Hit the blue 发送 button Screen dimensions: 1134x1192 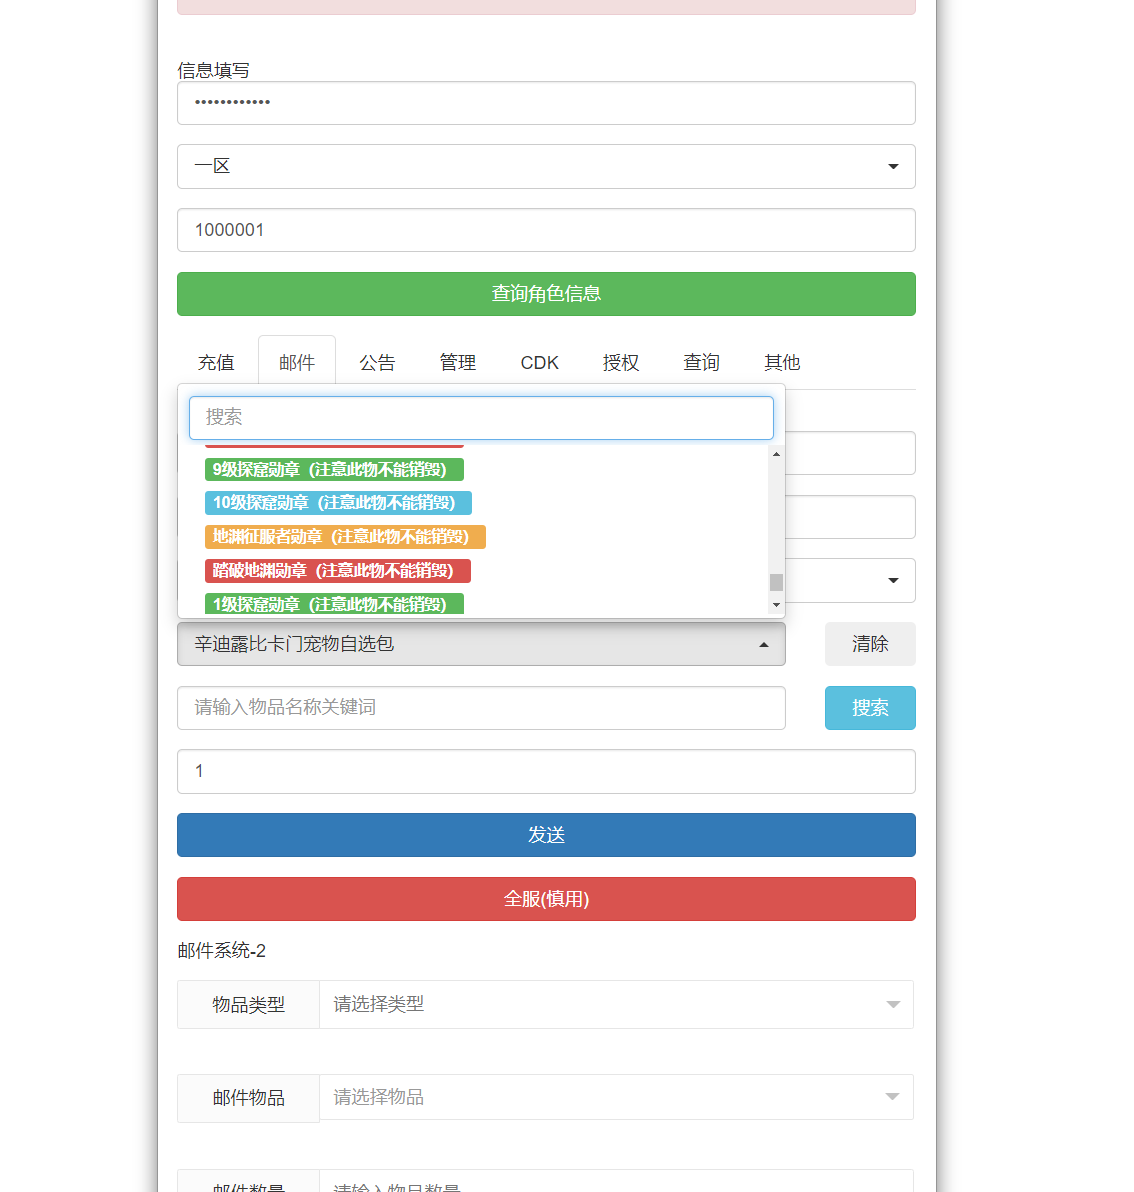click(546, 835)
